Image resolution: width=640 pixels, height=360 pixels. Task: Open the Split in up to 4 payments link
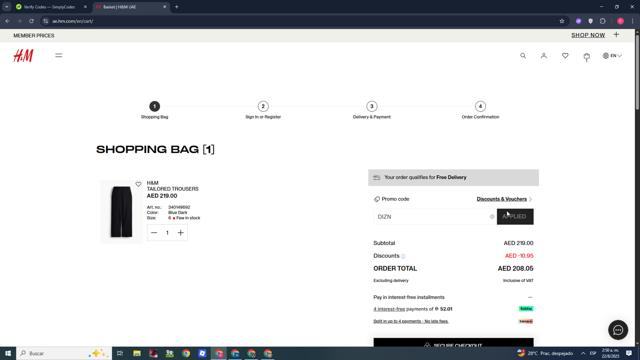click(411, 321)
